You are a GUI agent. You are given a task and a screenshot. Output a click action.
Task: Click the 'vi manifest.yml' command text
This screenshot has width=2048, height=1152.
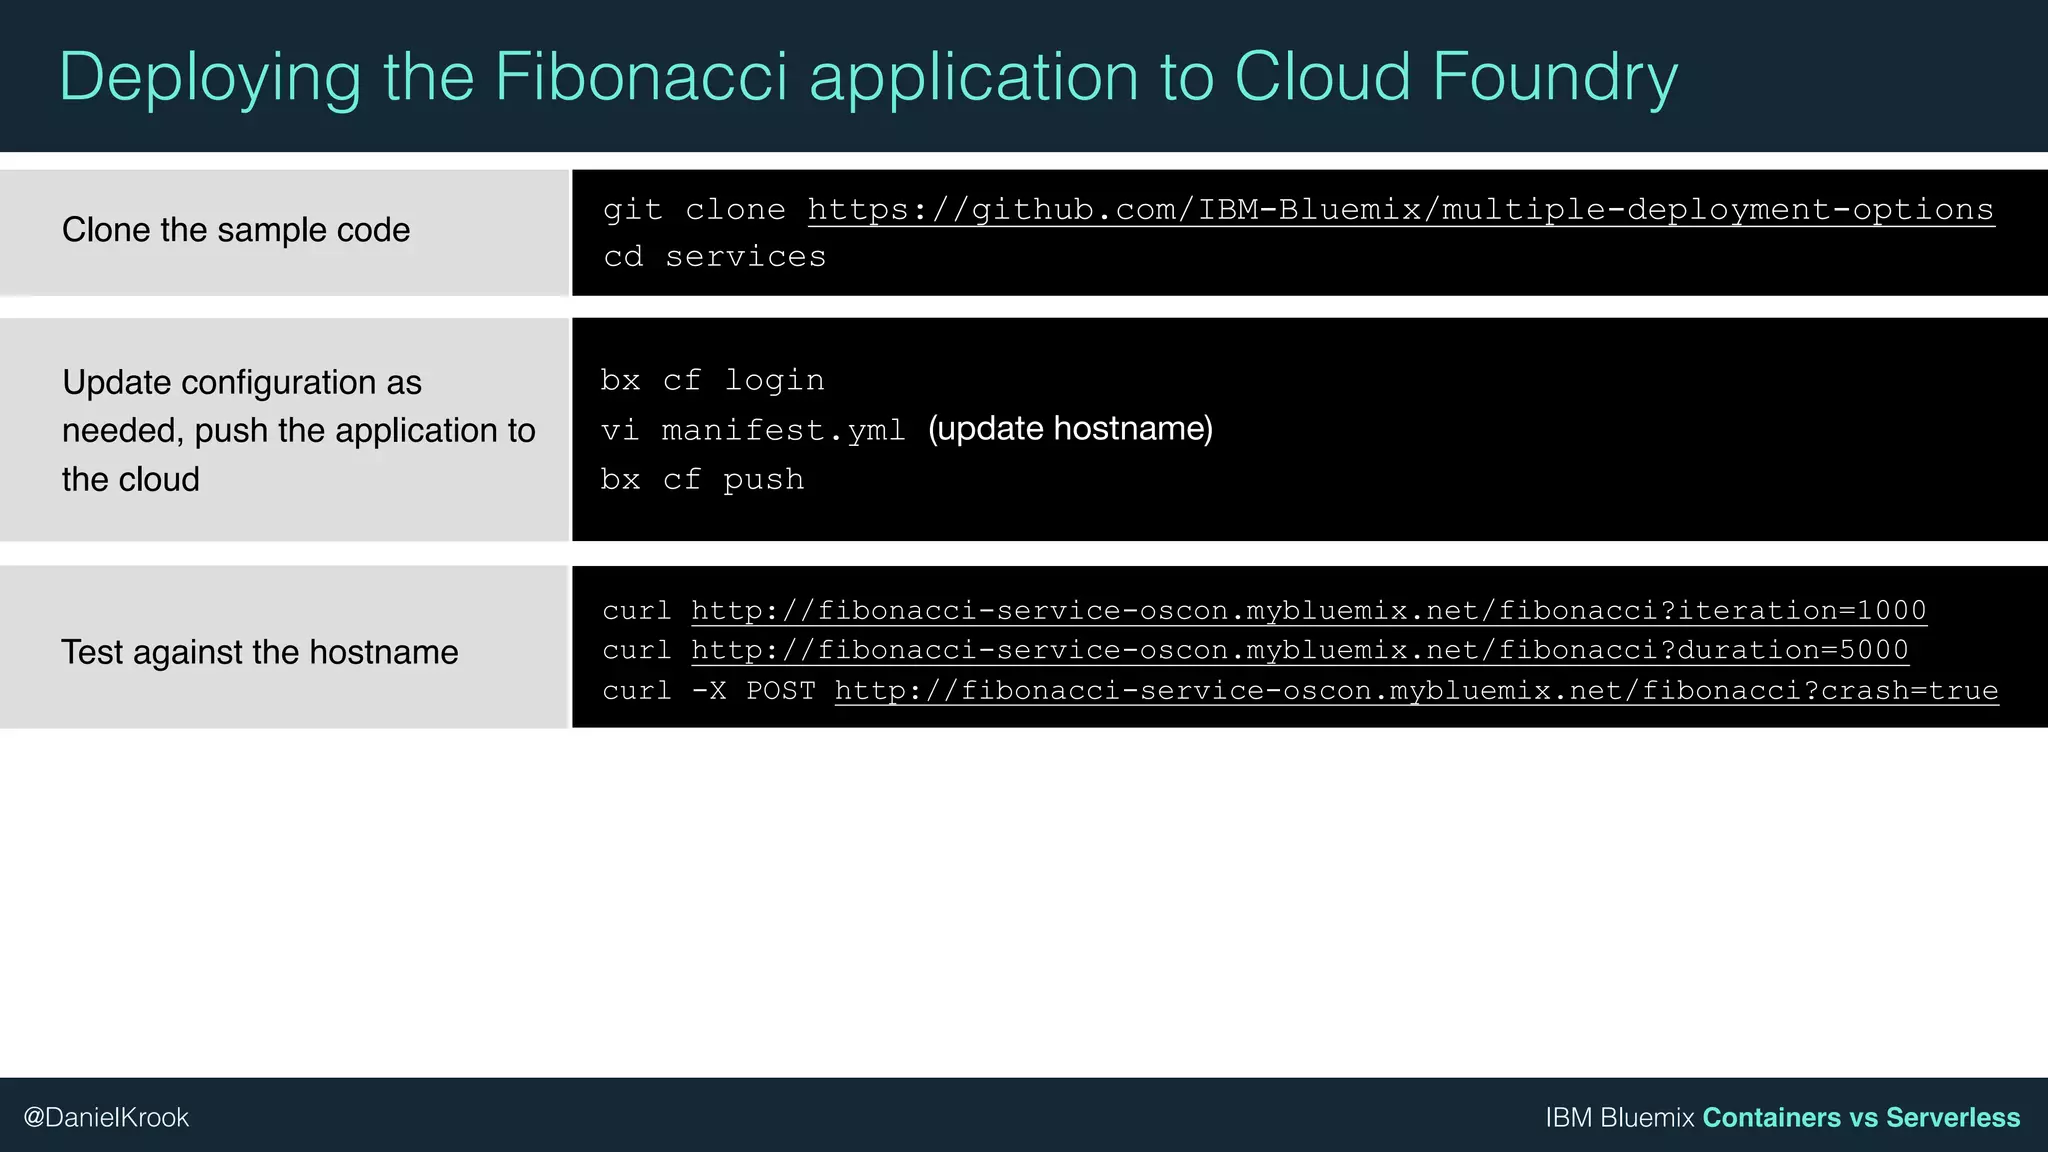752,430
